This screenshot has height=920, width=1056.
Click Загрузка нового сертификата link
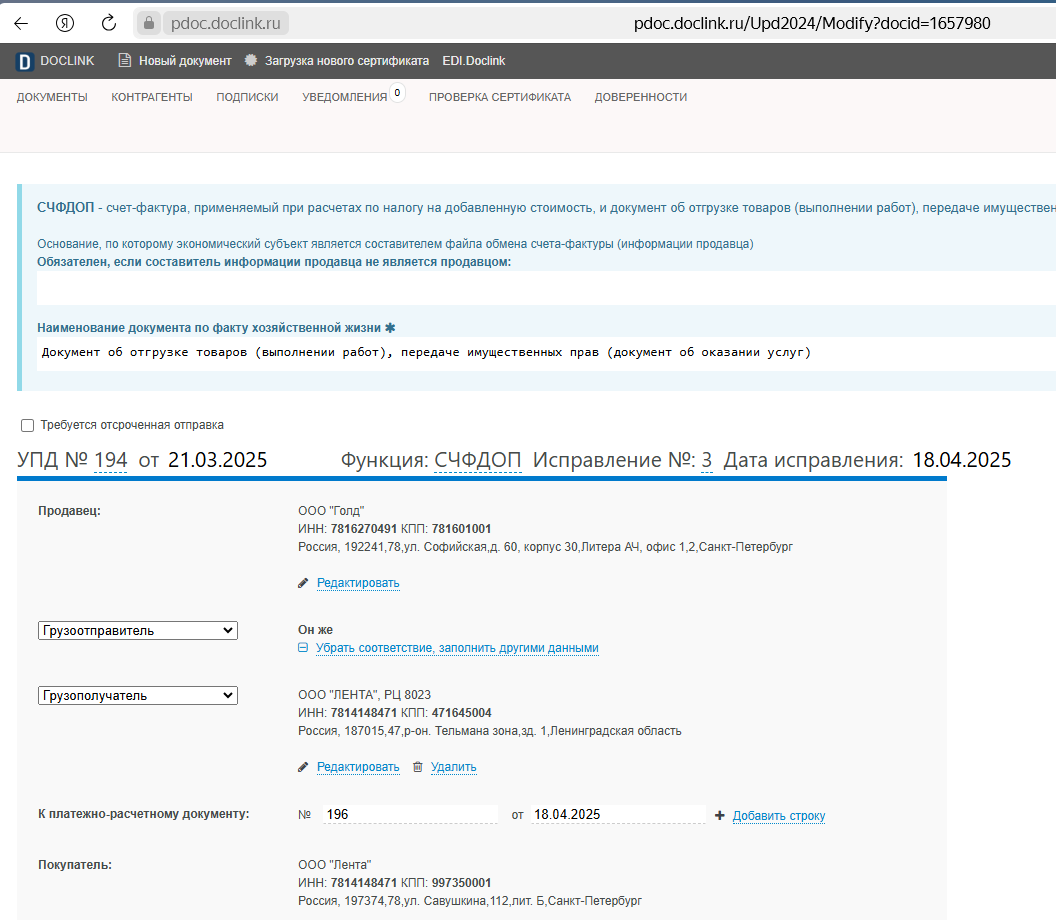347,61
